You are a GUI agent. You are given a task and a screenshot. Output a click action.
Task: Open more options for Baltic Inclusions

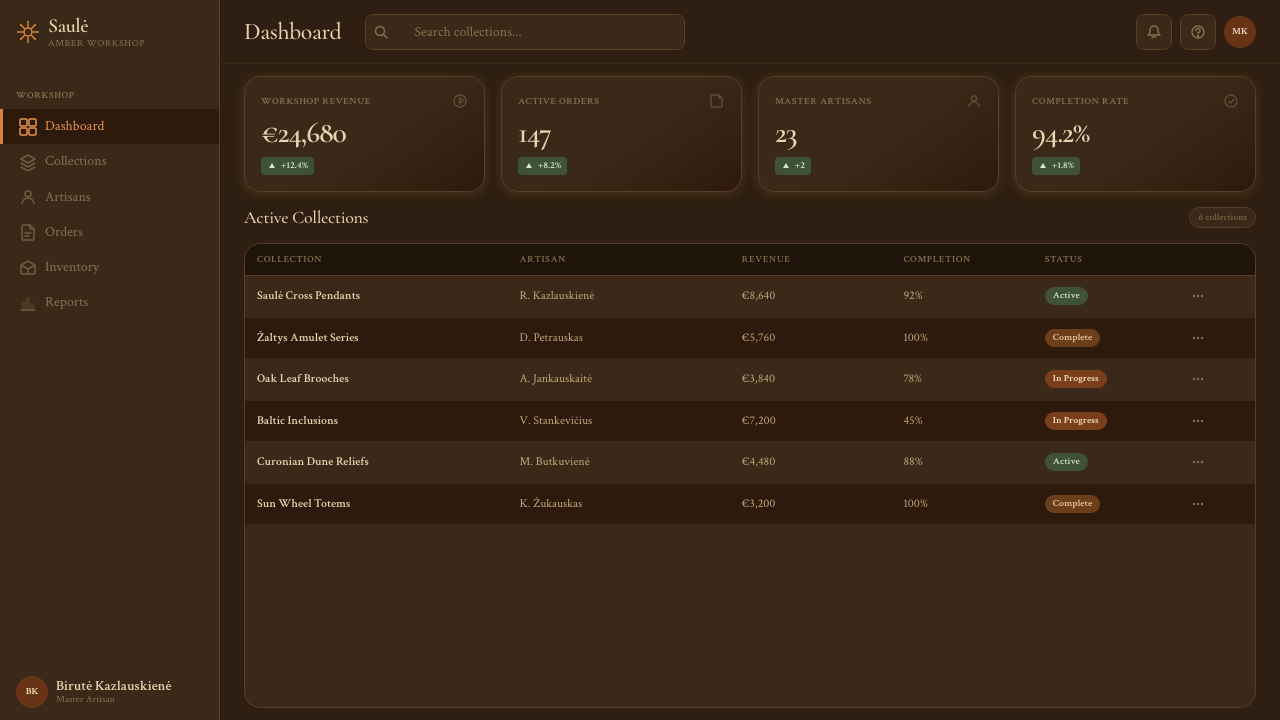click(1198, 421)
